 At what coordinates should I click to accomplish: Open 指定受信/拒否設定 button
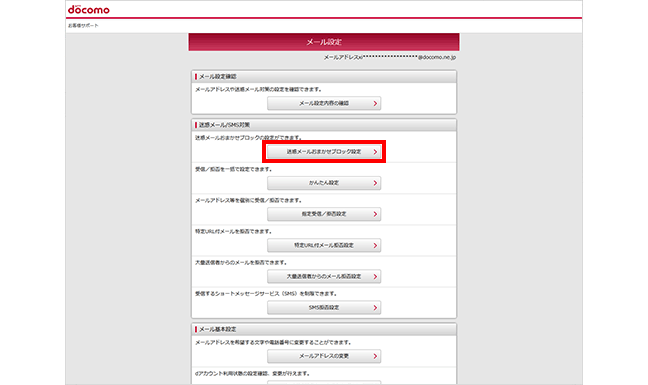tap(324, 214)
